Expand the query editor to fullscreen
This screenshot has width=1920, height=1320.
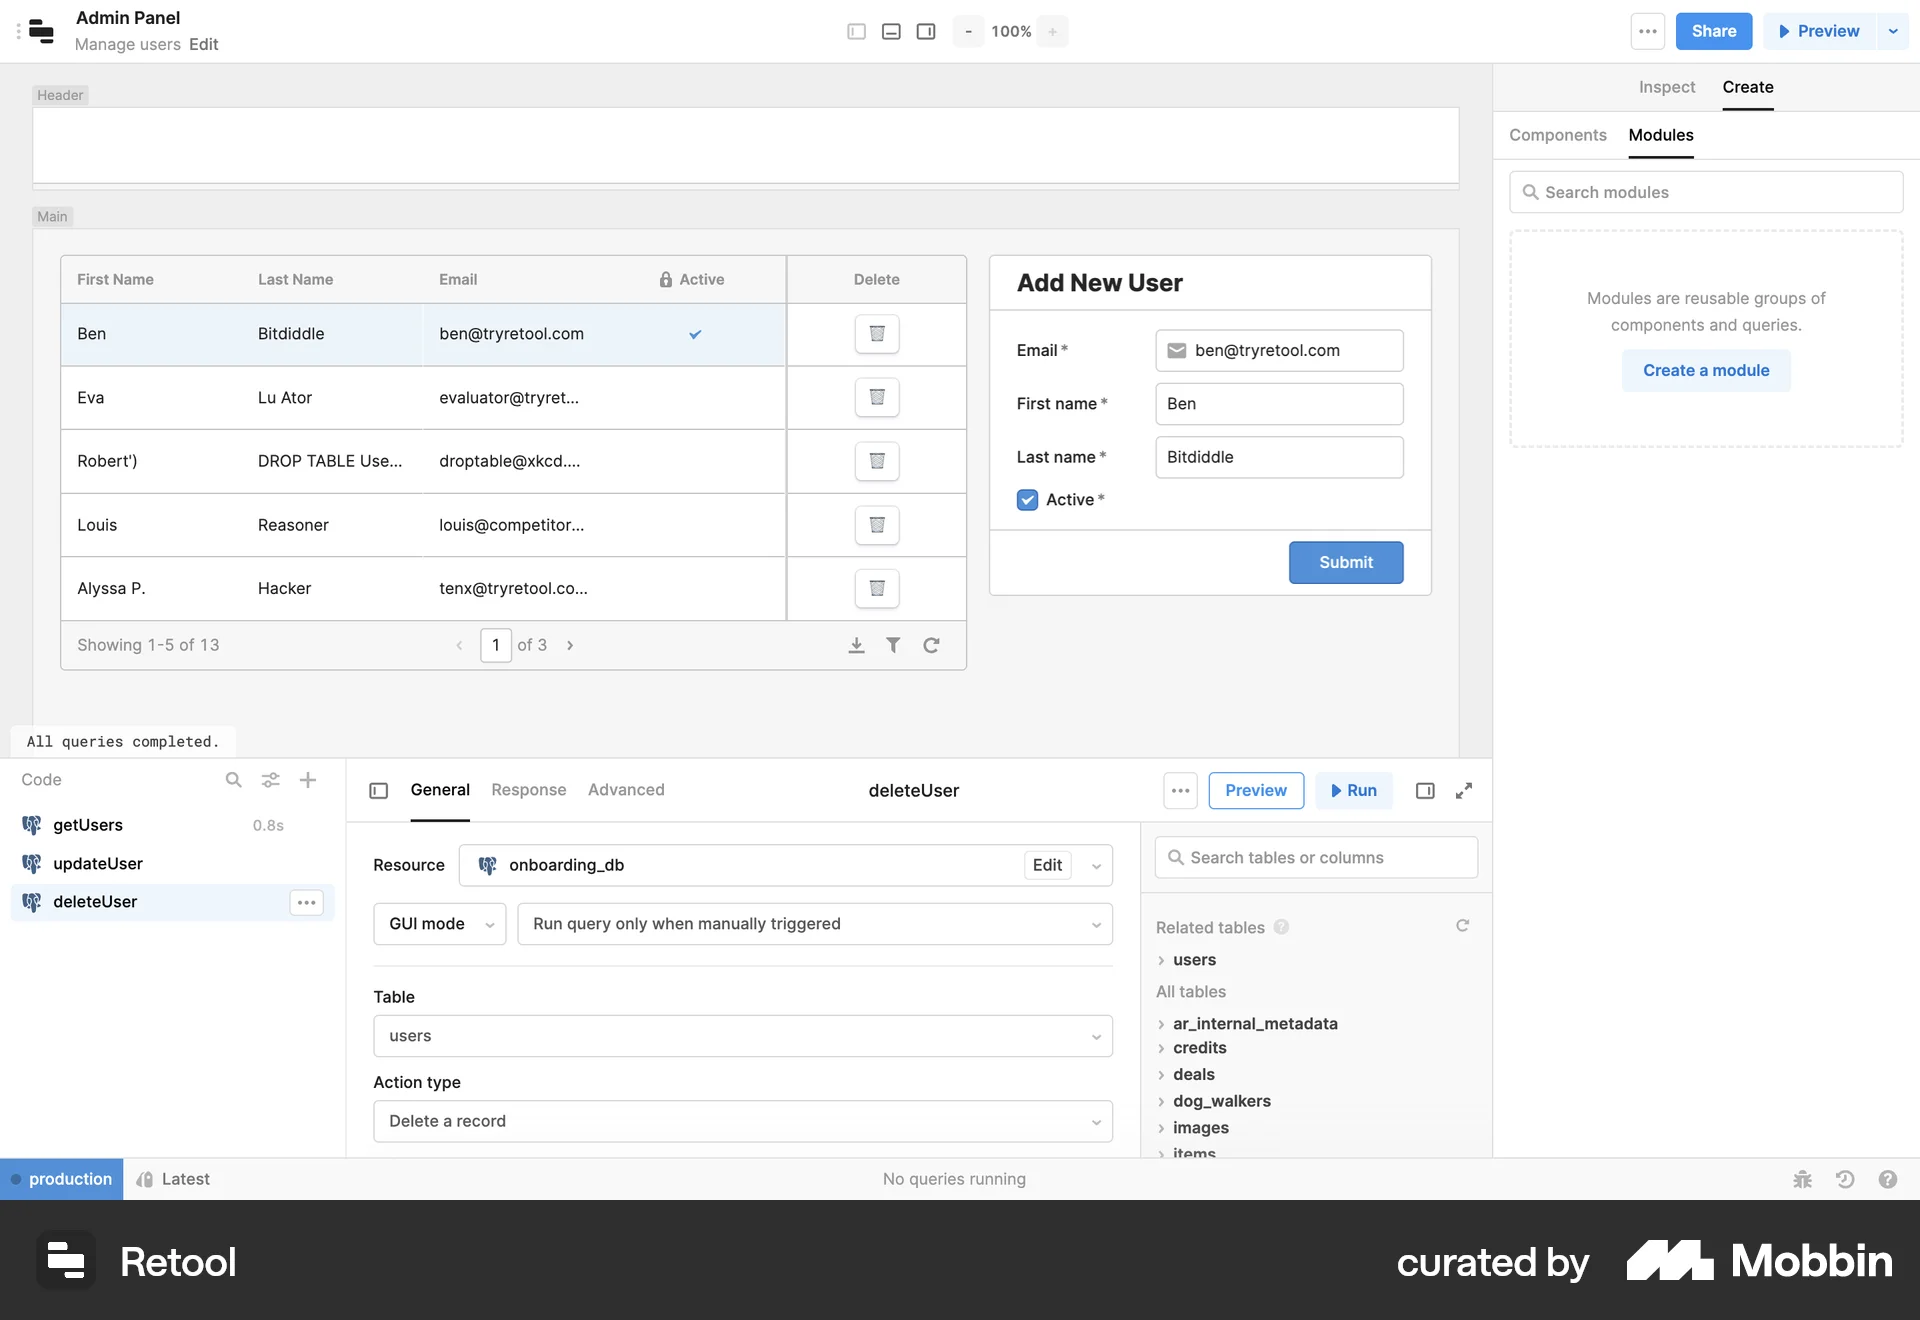tap(1464, 790)
